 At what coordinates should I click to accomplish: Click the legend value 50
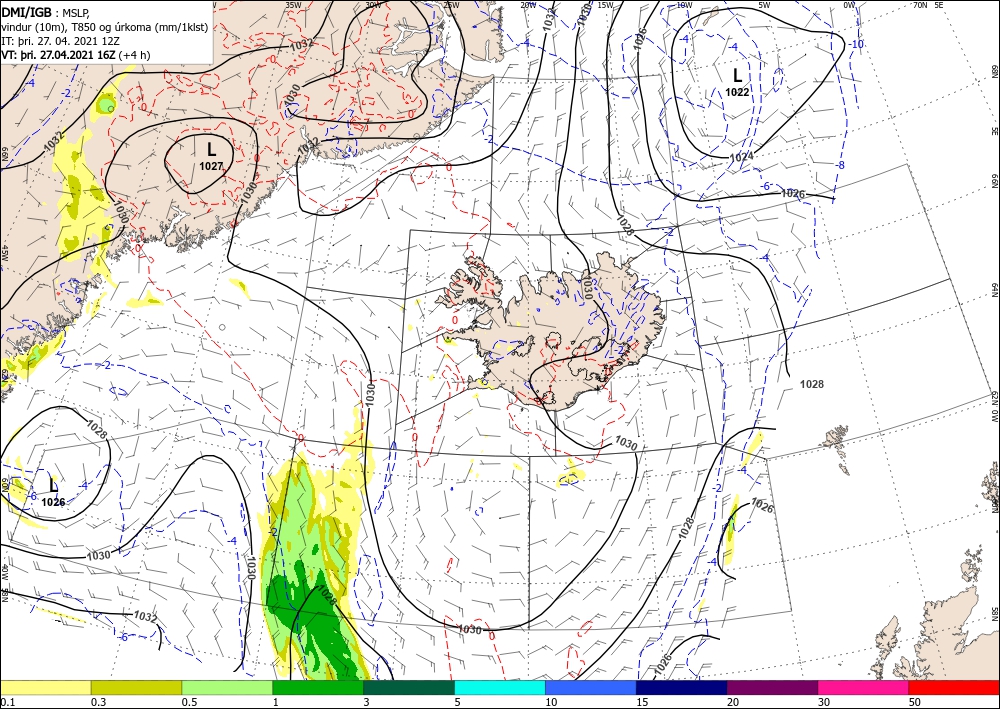tap(915, 701)
